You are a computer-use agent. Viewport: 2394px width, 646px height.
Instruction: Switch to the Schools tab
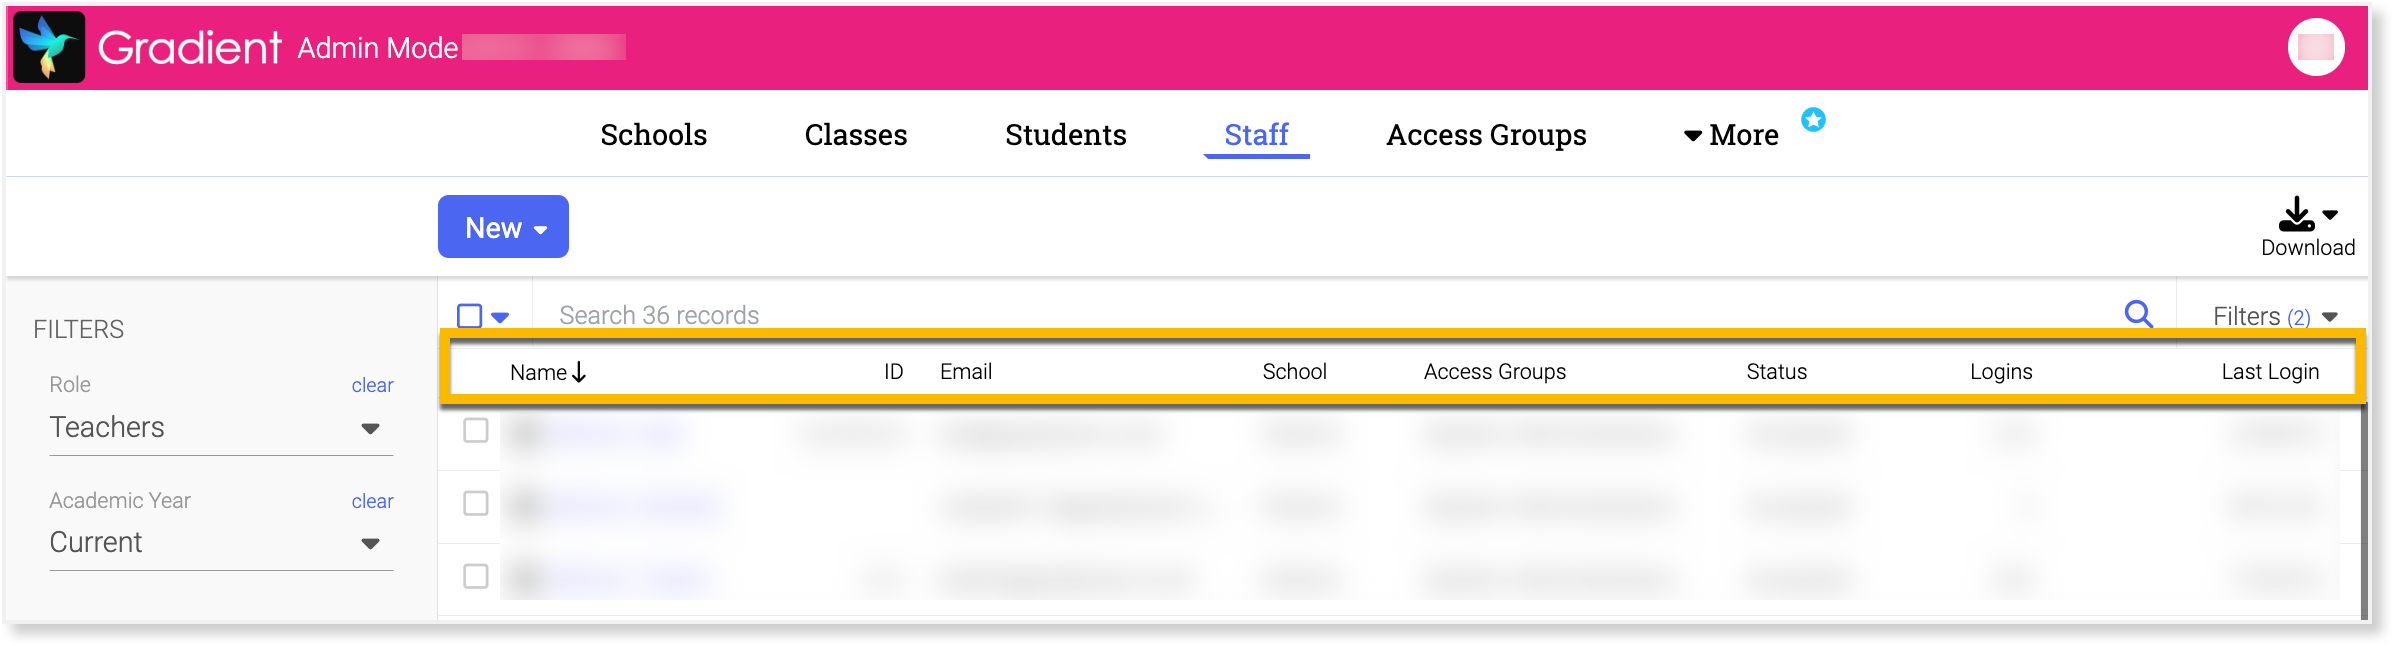[x=653, y=135]
